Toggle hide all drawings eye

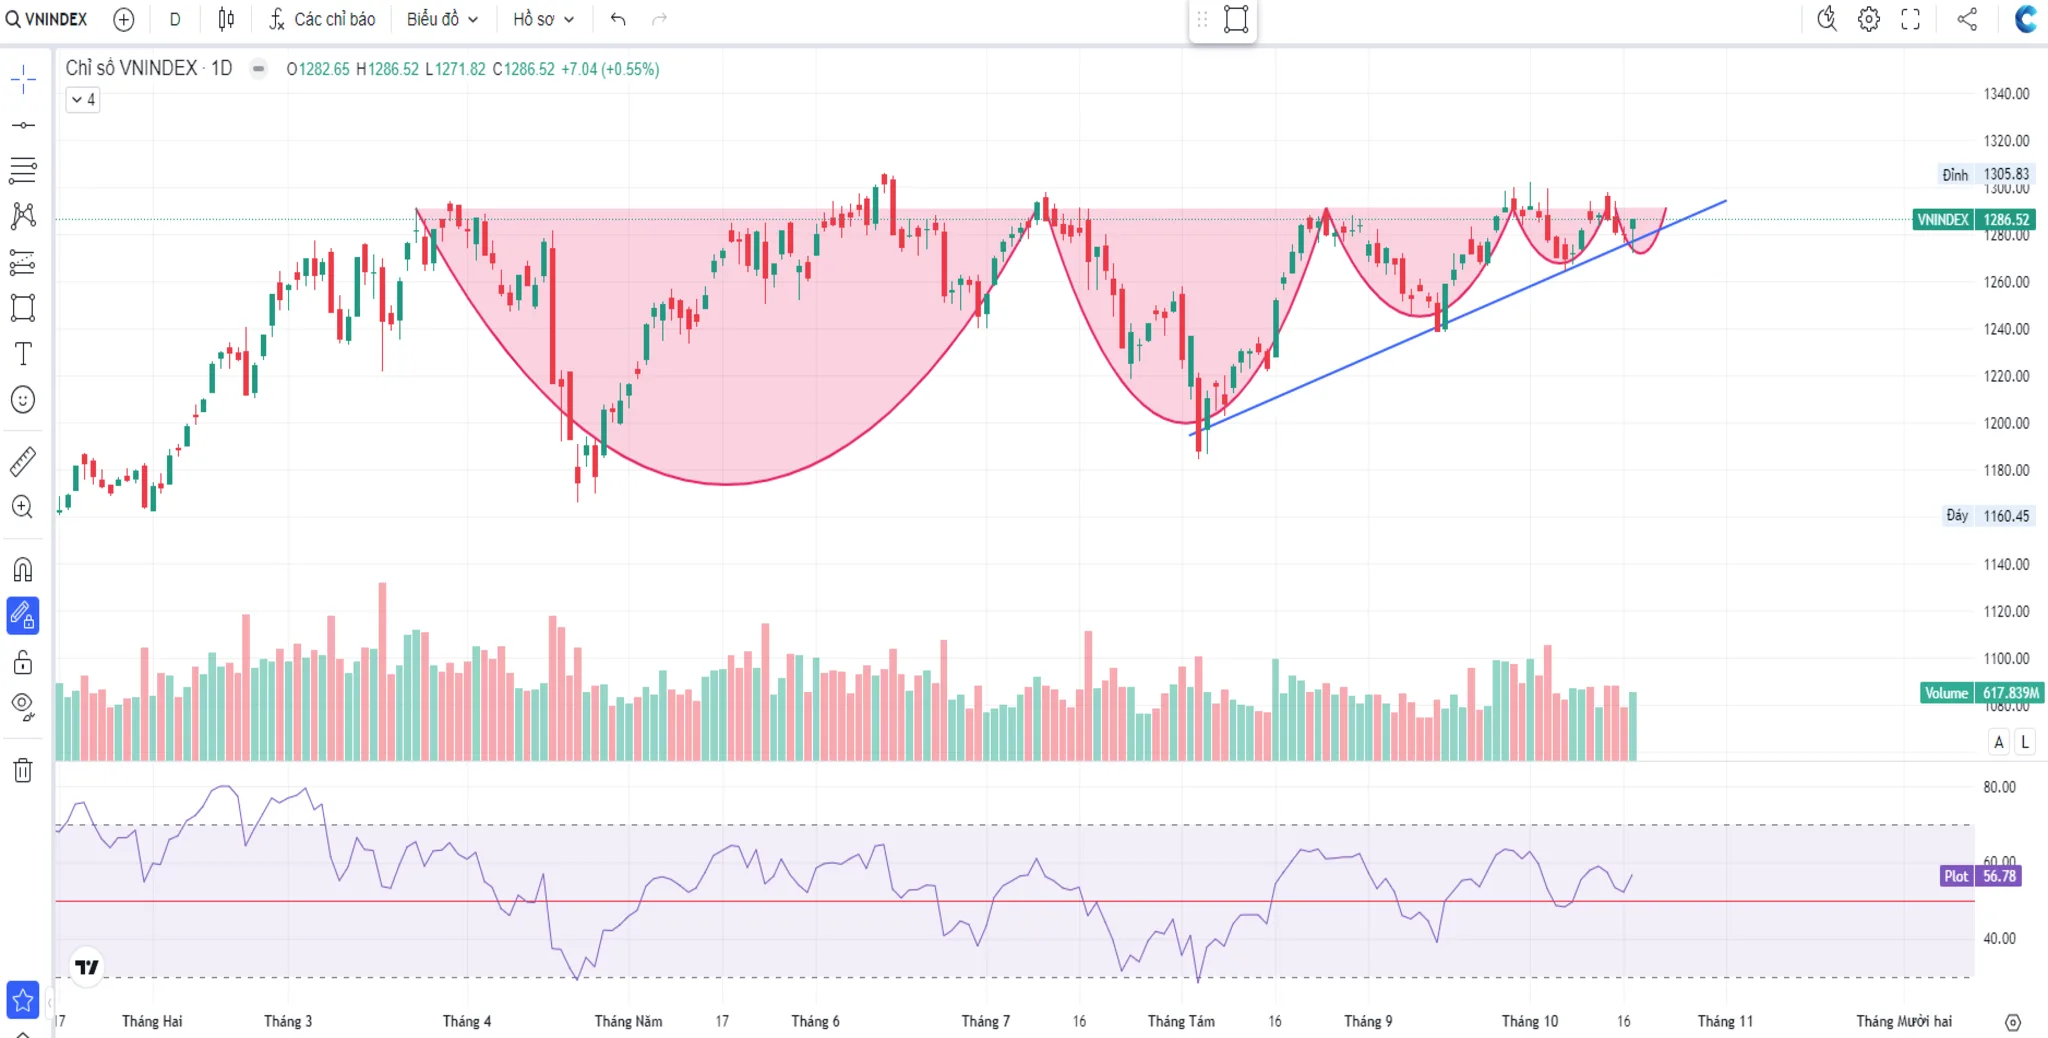pyautogui.click(x=23, y=707)
